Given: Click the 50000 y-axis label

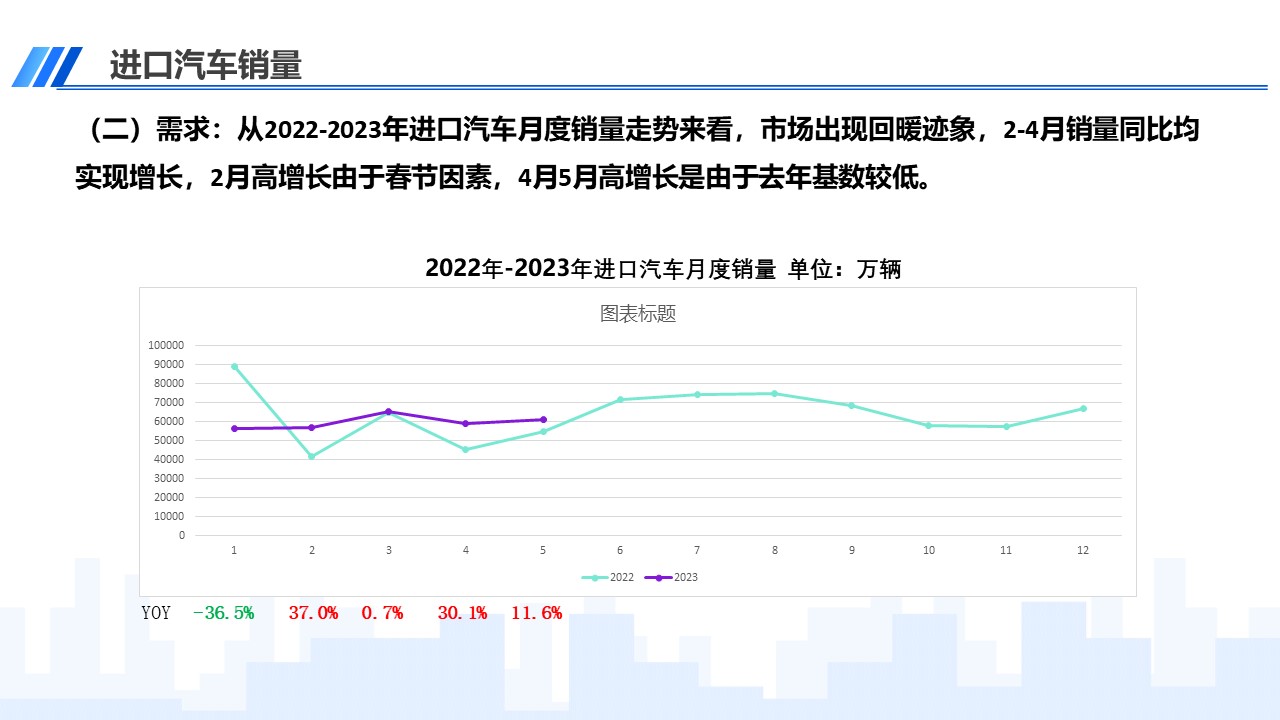Looking at the screenshot, I should (169, 440).
